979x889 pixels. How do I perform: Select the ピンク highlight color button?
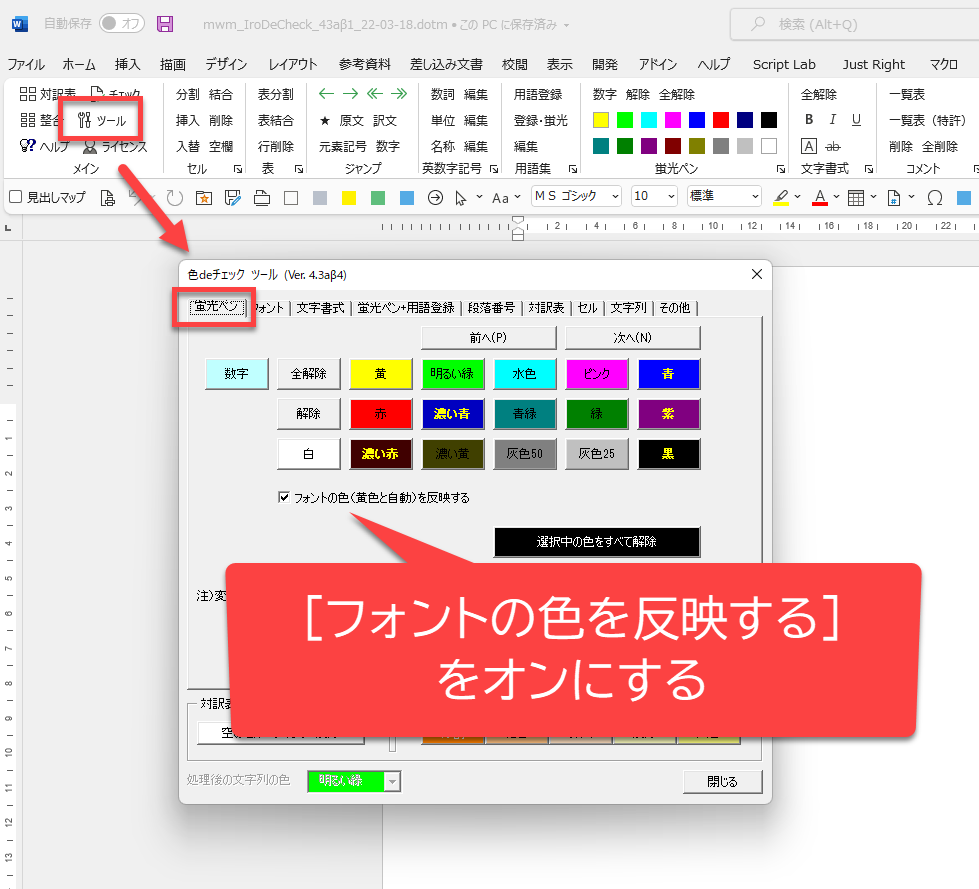(597, 374)
